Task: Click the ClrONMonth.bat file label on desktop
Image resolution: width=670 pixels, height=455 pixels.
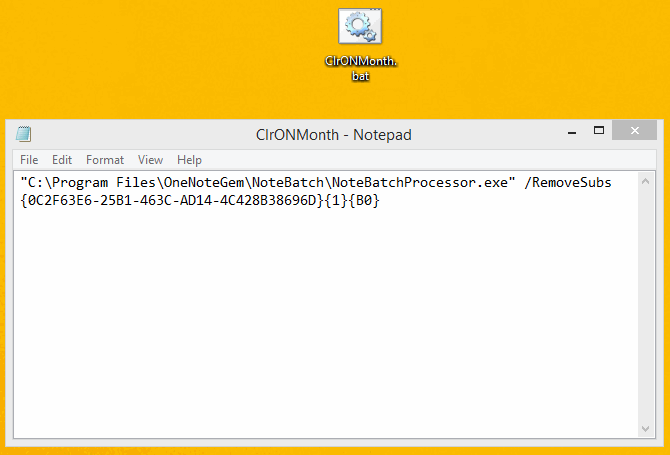Action: 361,68
